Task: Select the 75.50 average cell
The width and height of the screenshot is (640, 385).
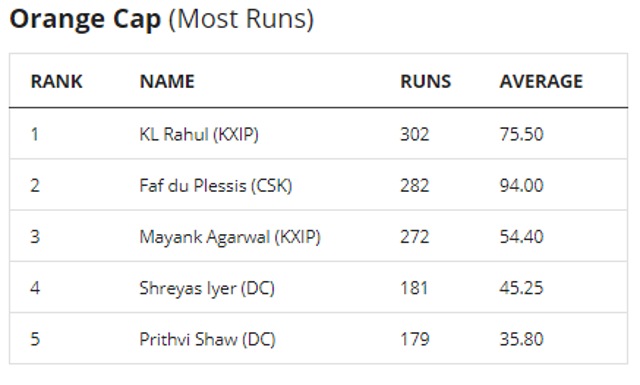Action: pyautogui.click(x=522, y=134)
